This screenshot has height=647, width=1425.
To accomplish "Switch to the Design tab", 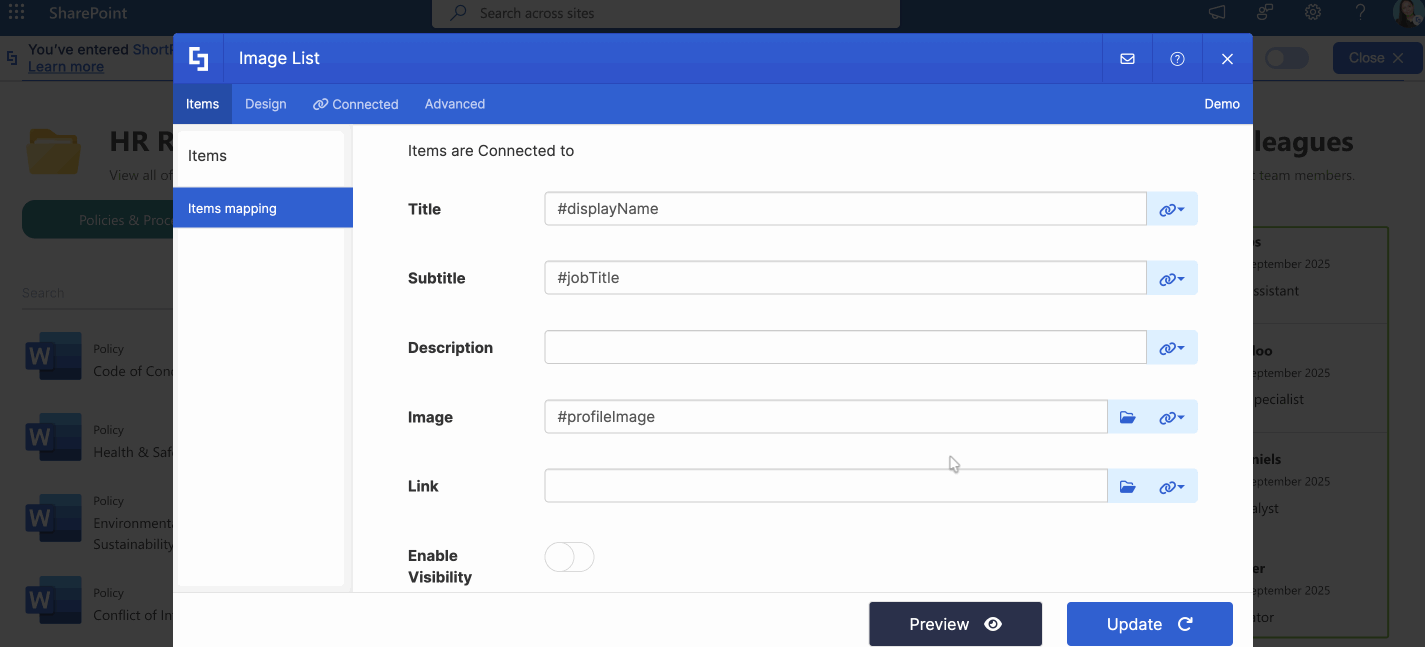I will tap(265, 103).
